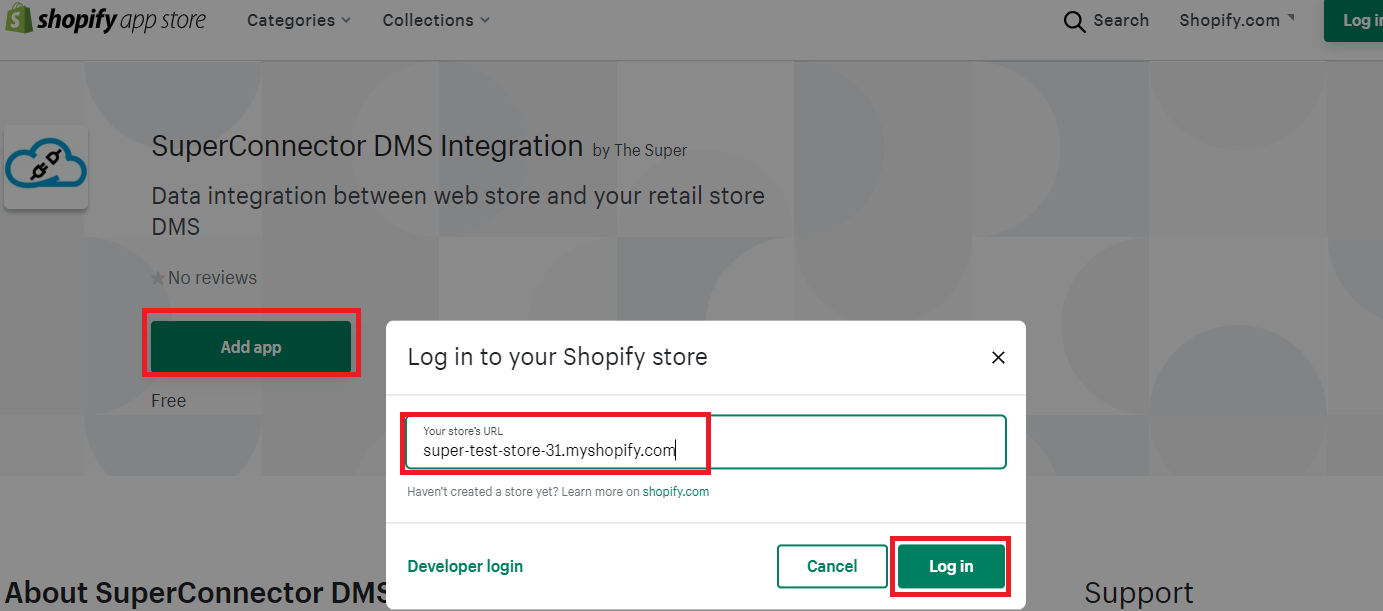Click the store URL input field
Screen dimensions: 1383x611
706,441
